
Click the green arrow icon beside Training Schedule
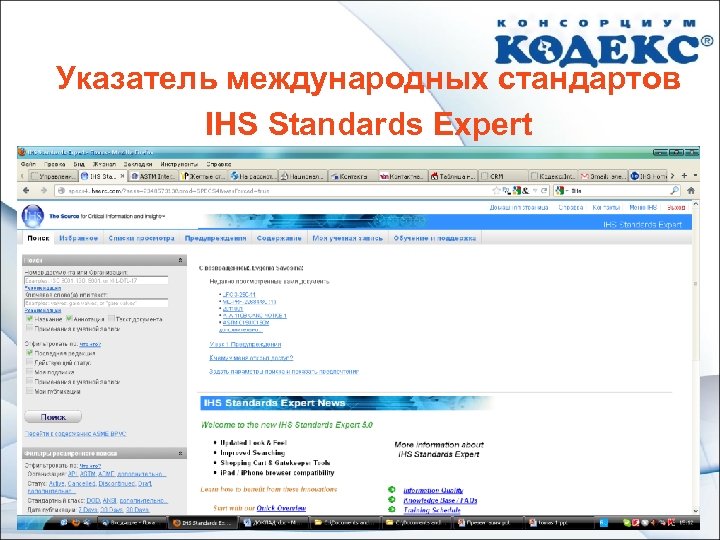pos(391,509)
